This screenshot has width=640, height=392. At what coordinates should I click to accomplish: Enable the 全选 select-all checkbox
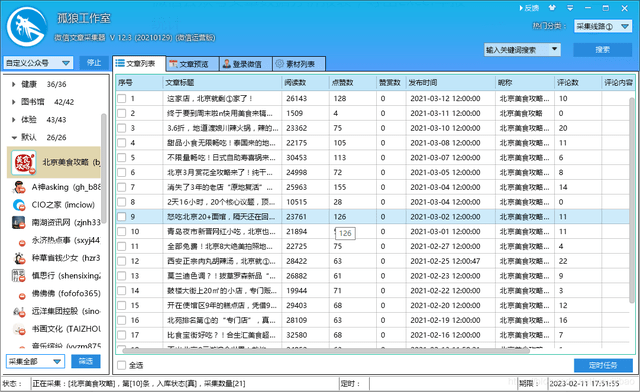coord(121,365)
